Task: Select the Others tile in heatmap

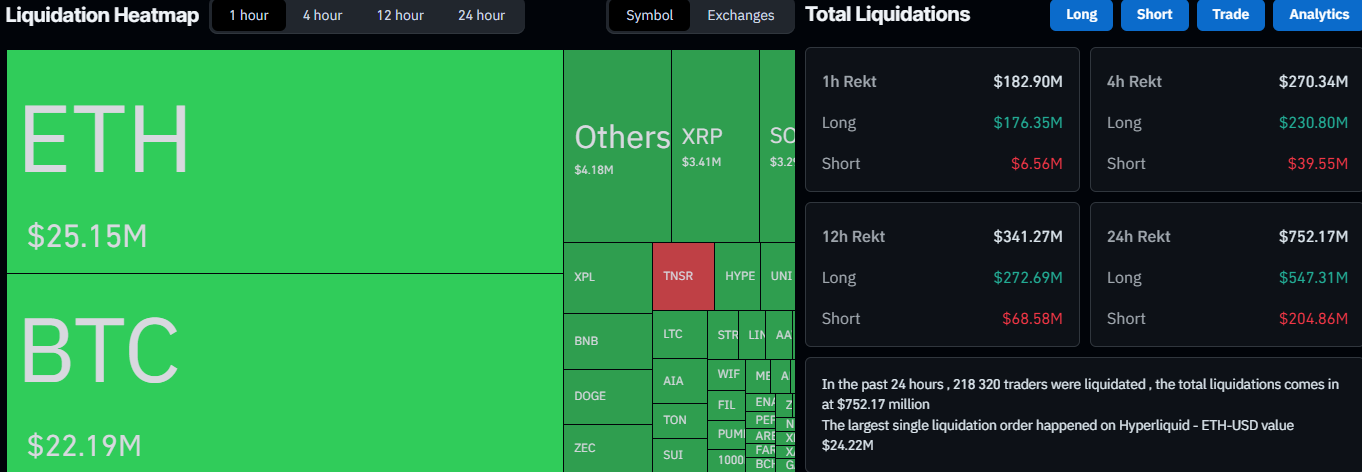Action: point(617,146)
